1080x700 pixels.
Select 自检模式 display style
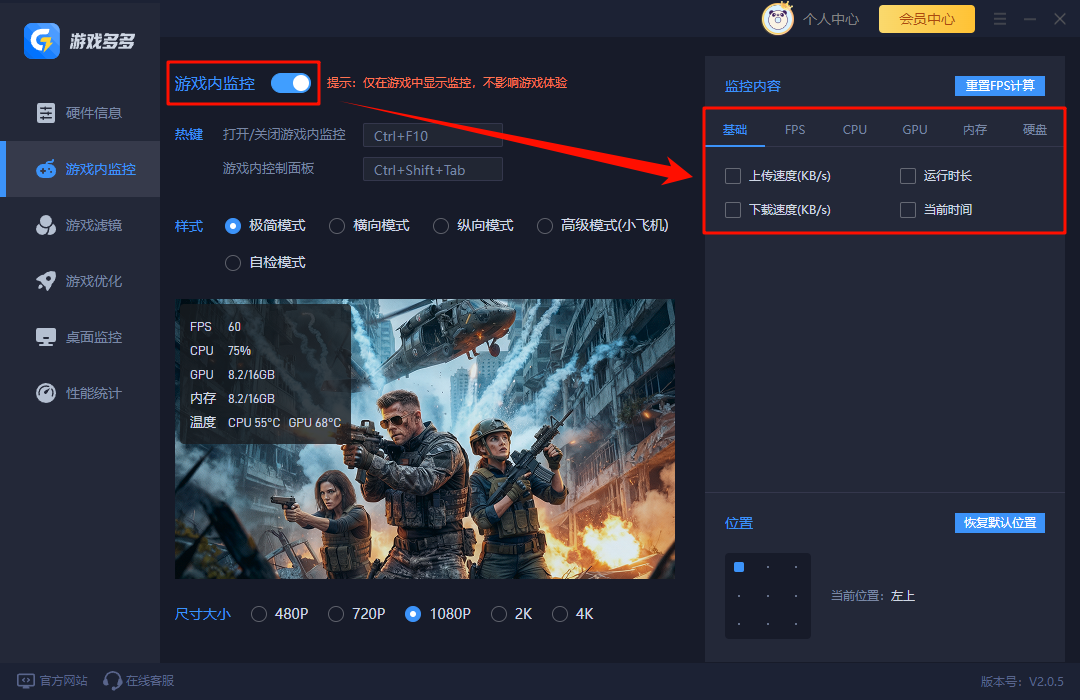point(232,262)
